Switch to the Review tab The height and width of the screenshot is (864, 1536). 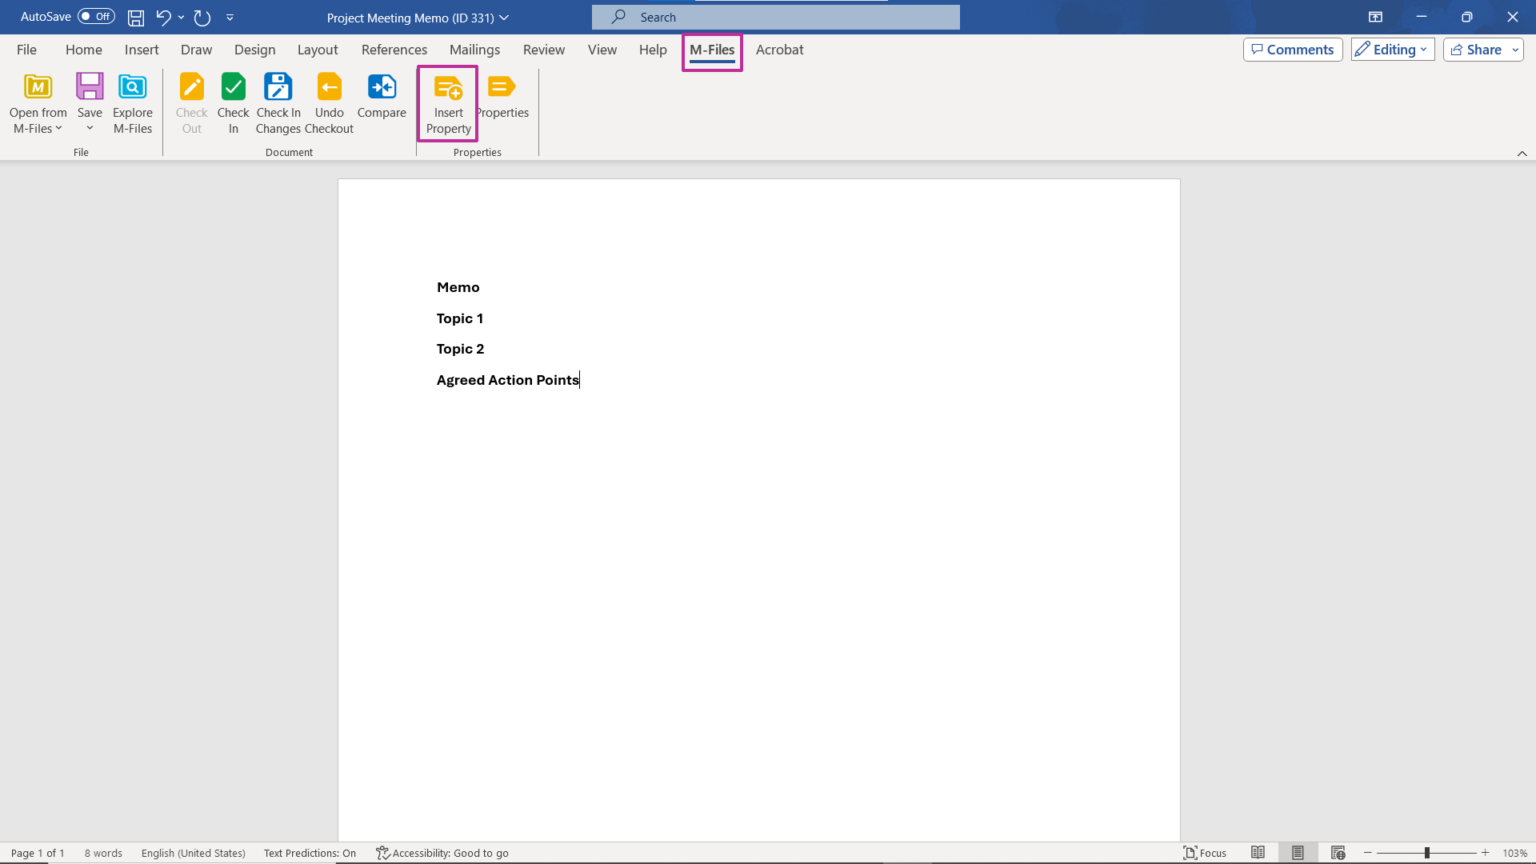pos(543,49)
